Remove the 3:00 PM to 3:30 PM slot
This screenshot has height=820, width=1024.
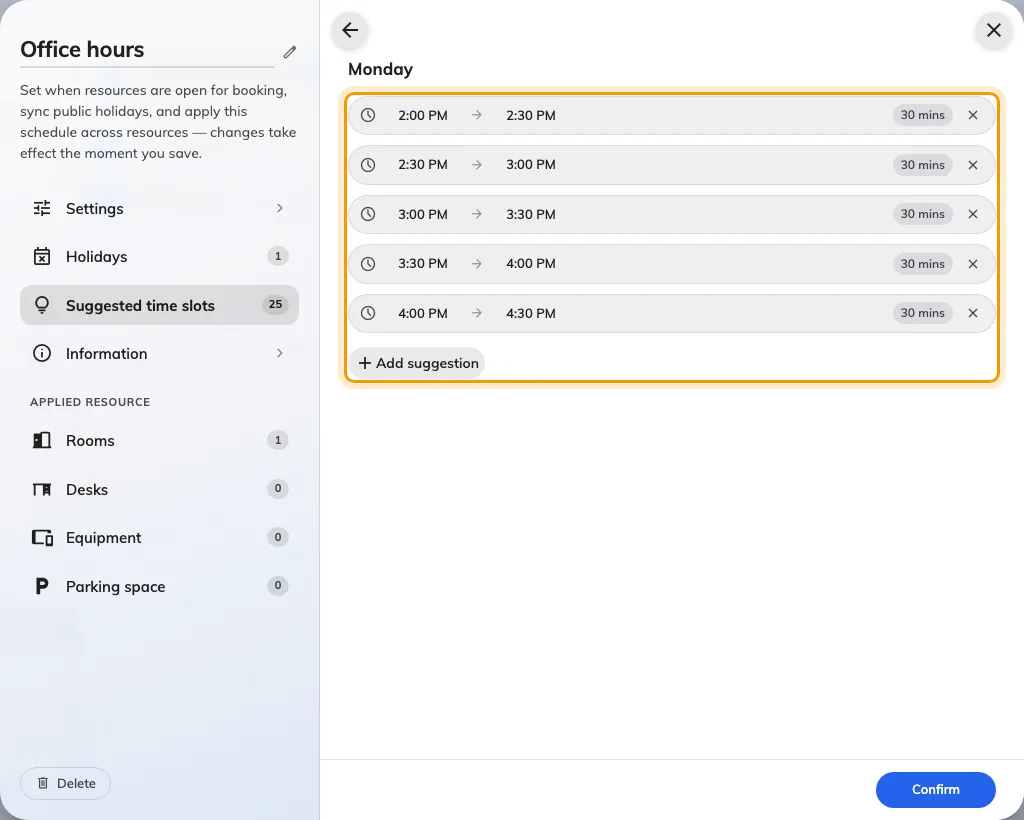click(x=972, y=214)
